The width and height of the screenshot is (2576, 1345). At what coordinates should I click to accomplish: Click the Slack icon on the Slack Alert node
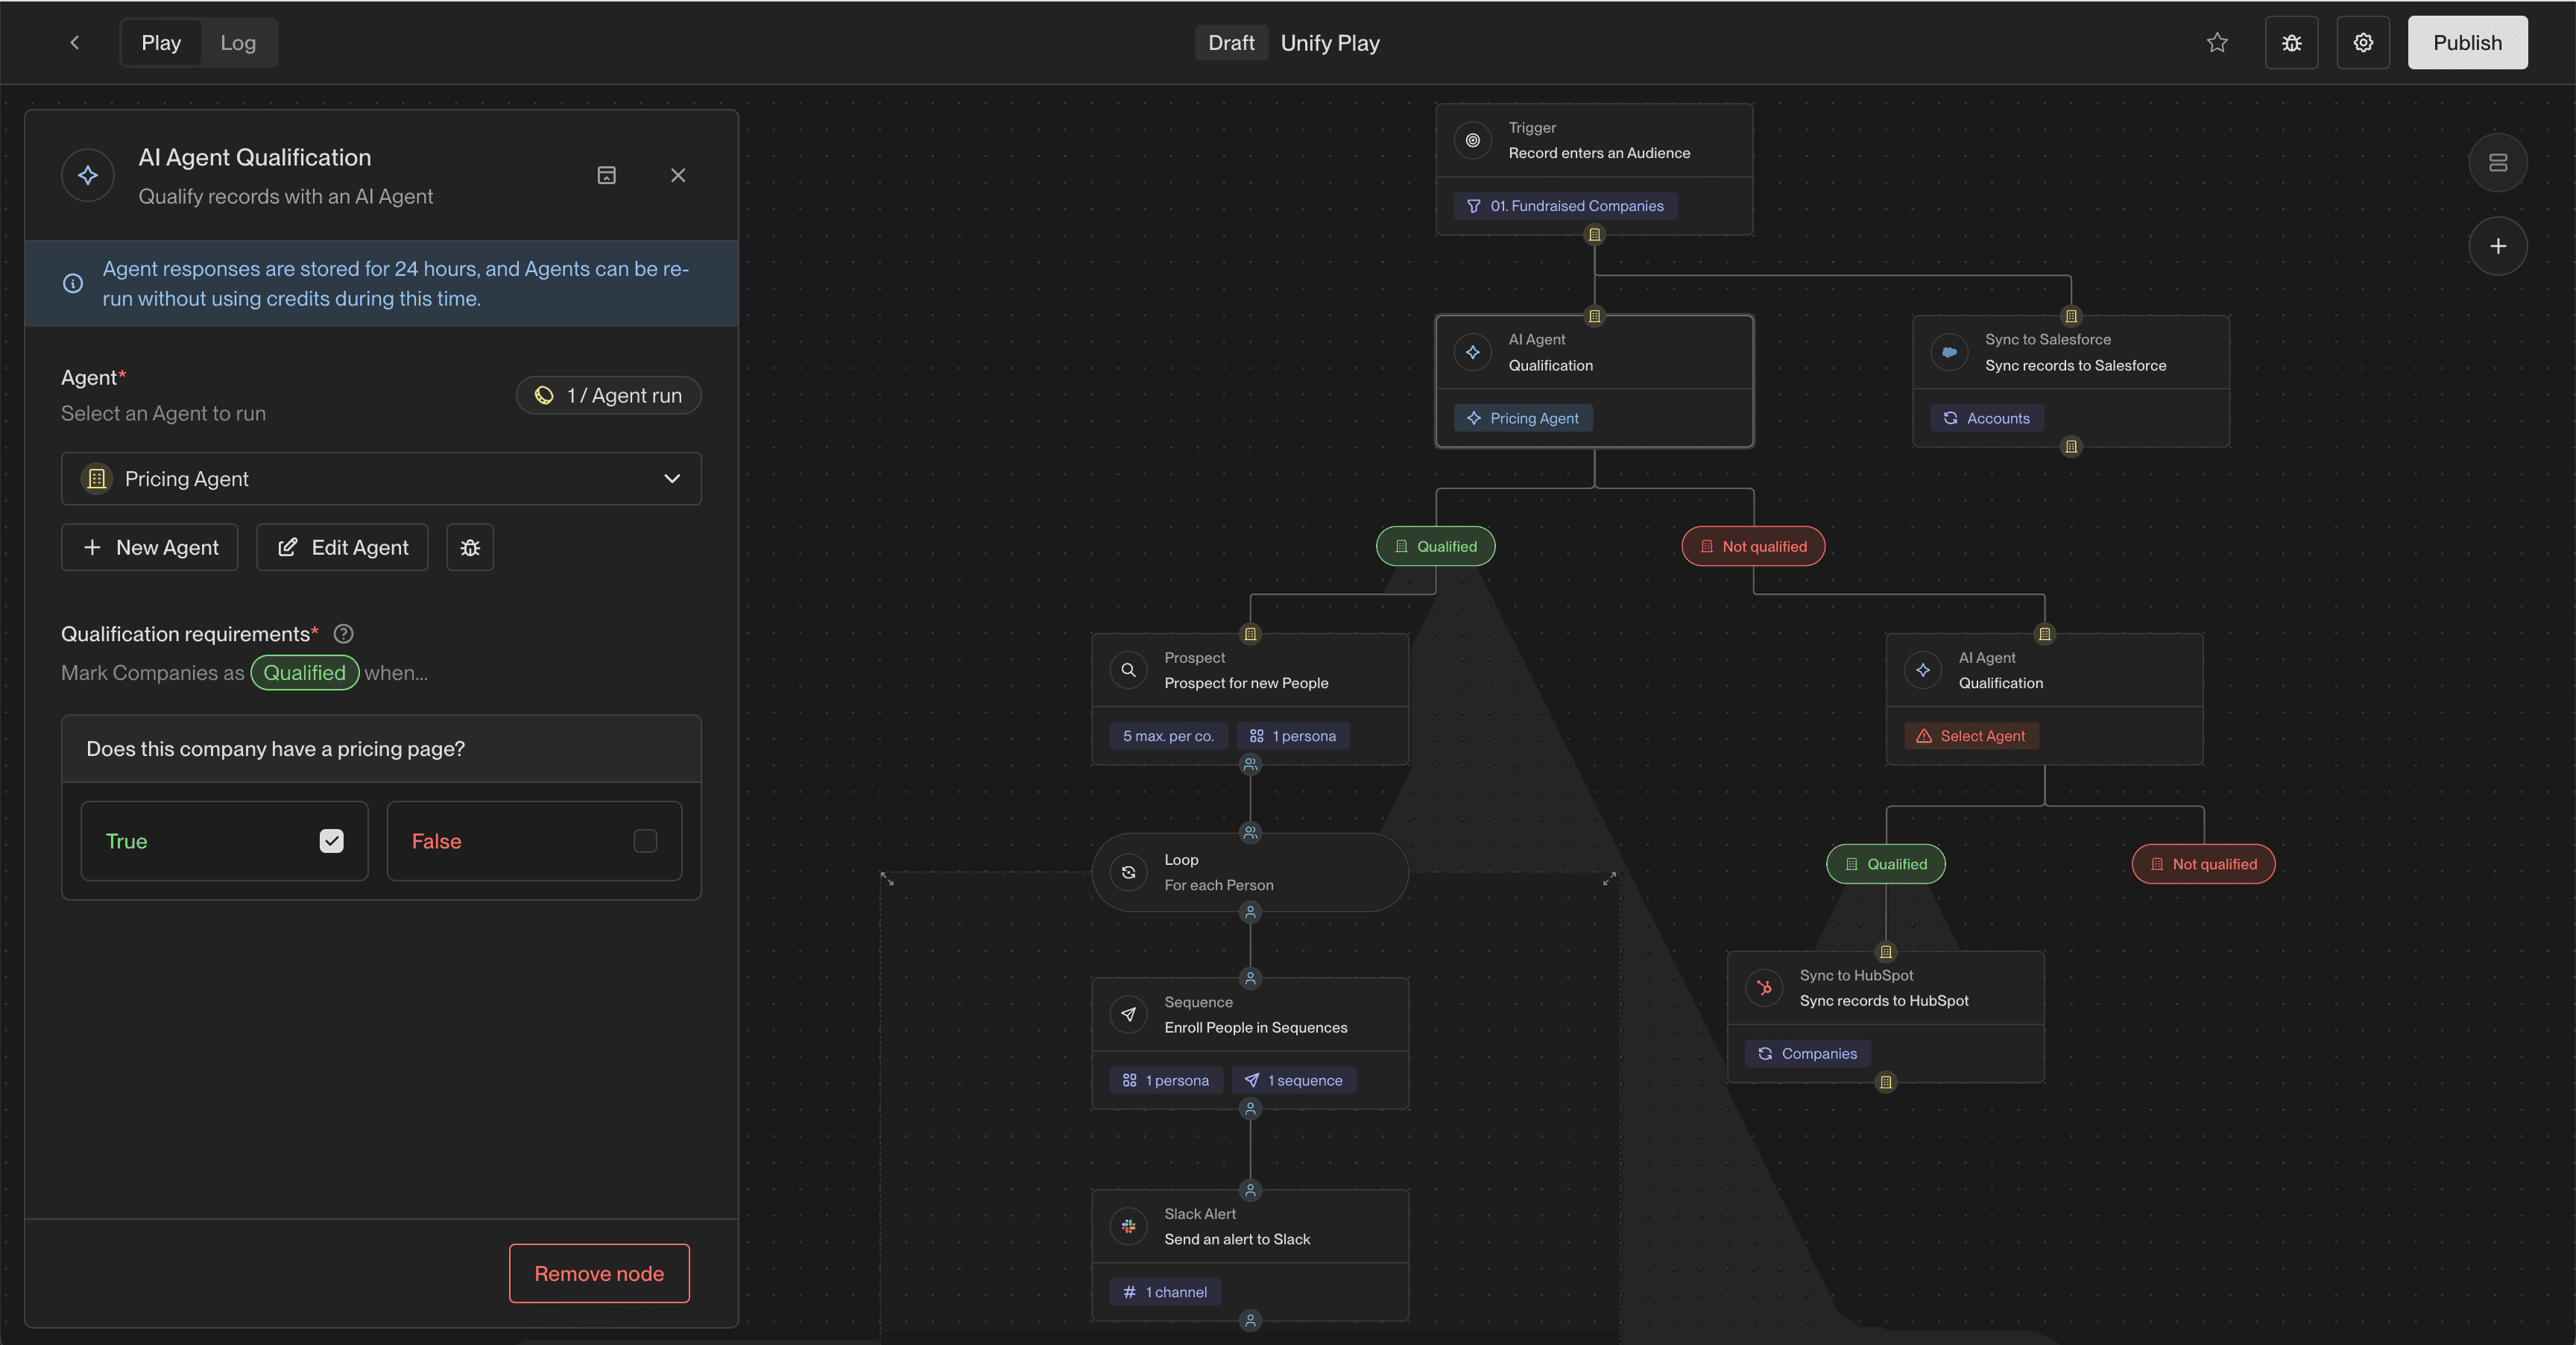pos(1128,1226)
